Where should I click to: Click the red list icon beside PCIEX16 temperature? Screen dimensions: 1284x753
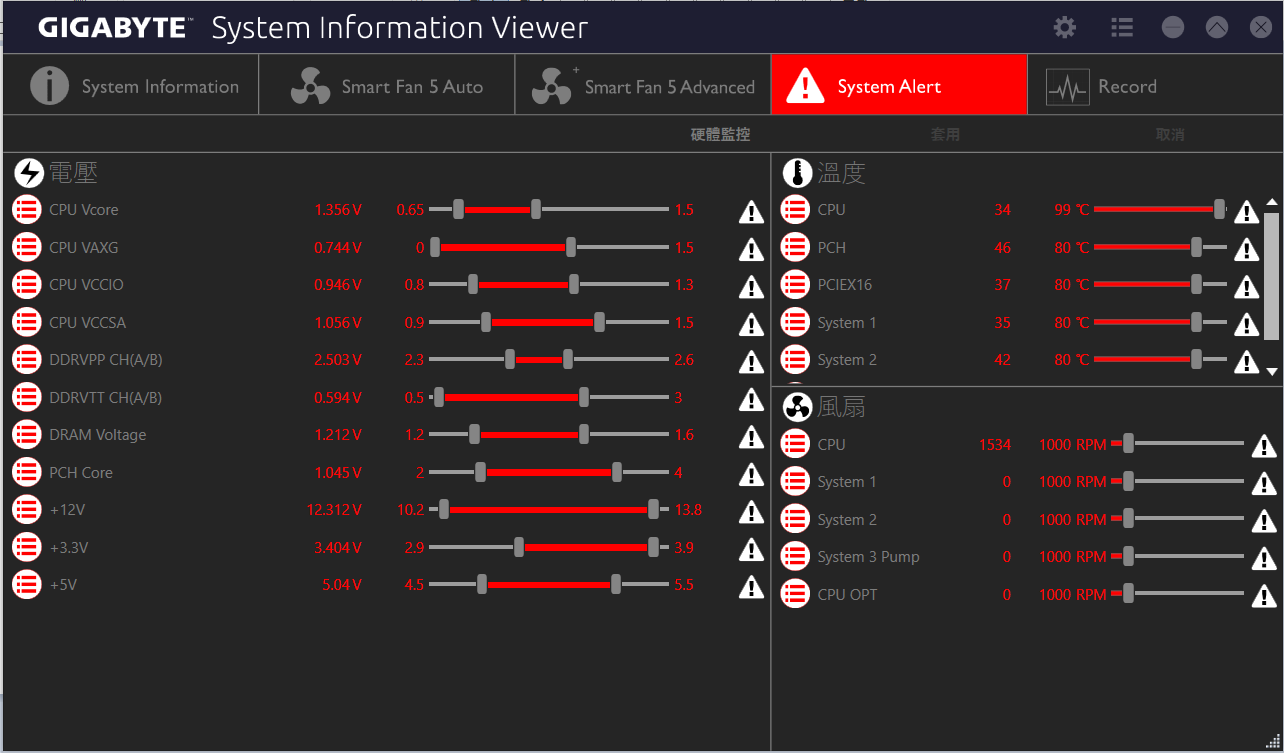point(795,285)
